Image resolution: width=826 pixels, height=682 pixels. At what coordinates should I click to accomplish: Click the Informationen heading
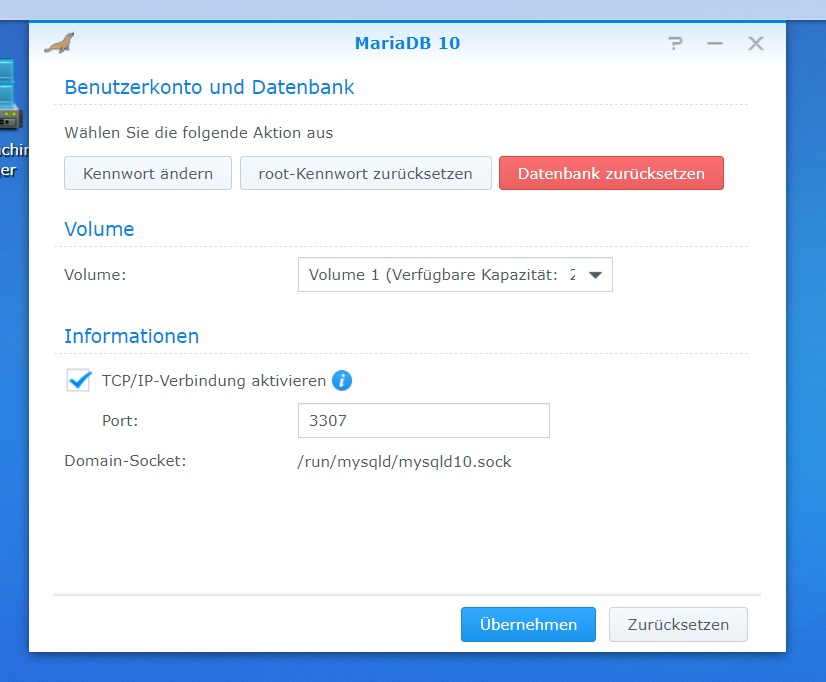pos(132,336)
